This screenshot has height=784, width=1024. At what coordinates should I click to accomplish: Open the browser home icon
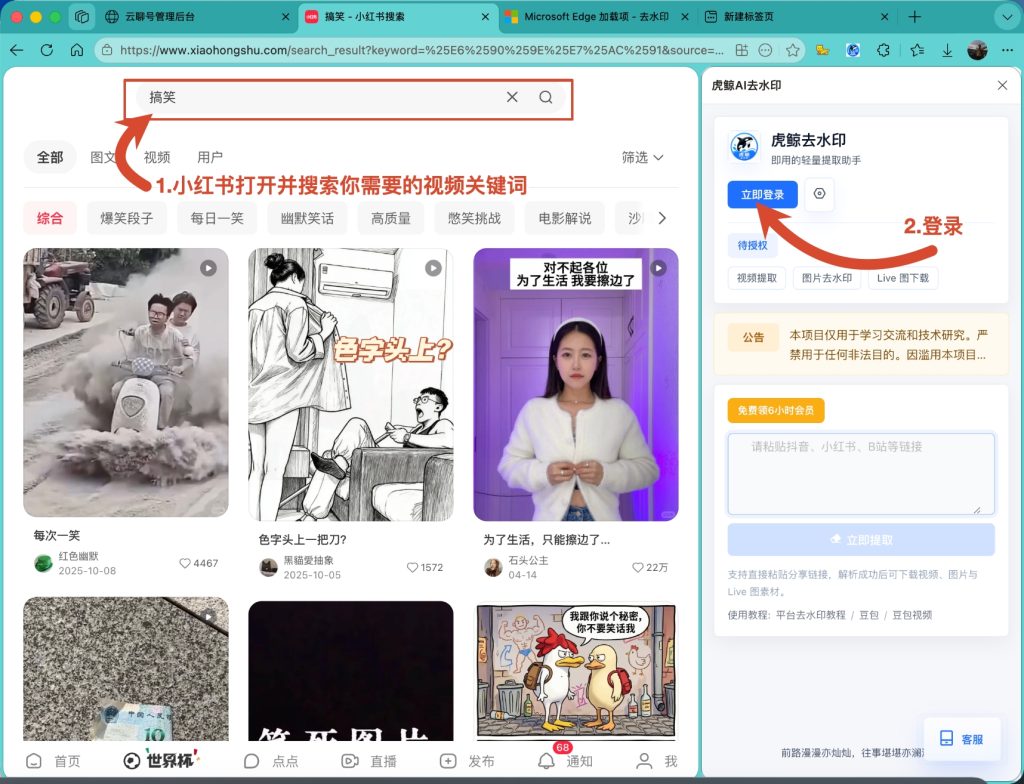coord(76,50)
